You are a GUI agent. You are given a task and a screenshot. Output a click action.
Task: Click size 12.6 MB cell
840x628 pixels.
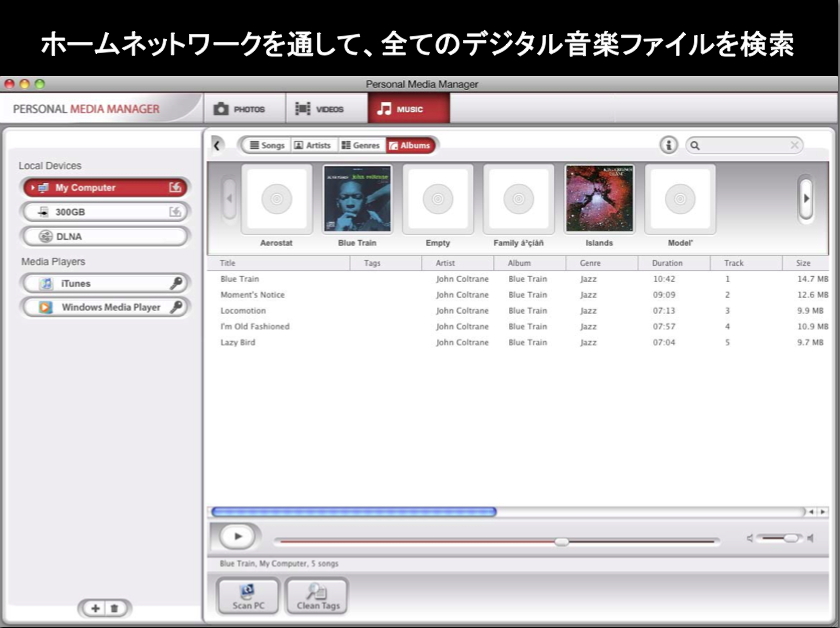[813, 295]
